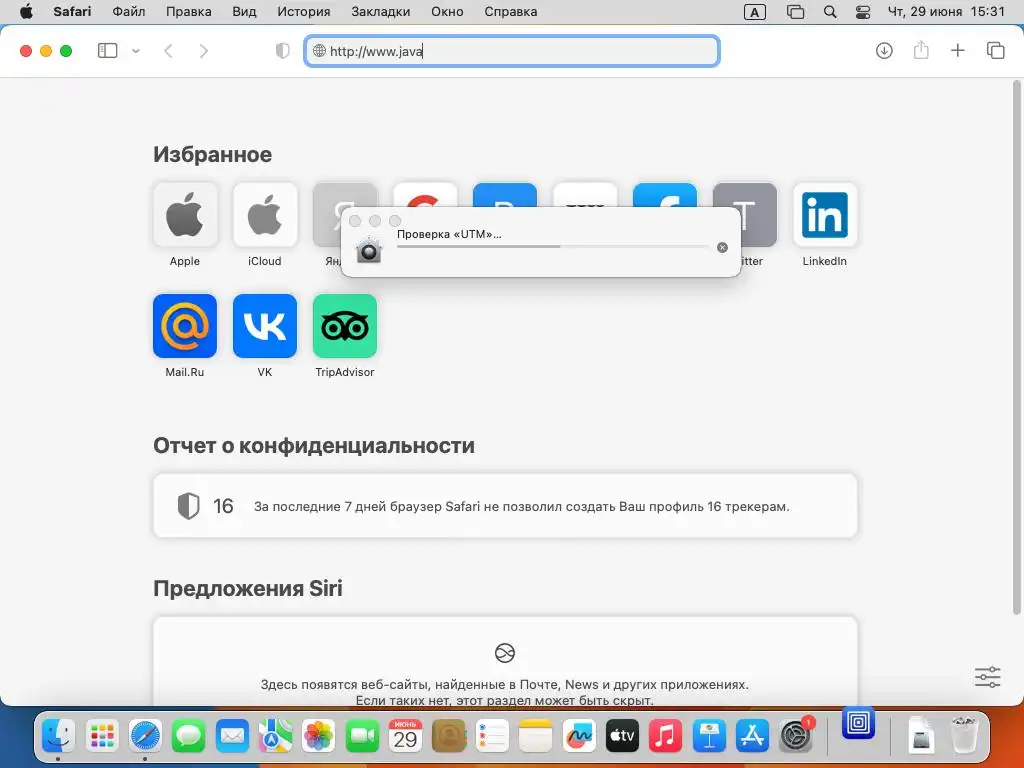Open Mail from the Dock
Screen dimensions: 1024x768
click(232, 736)
